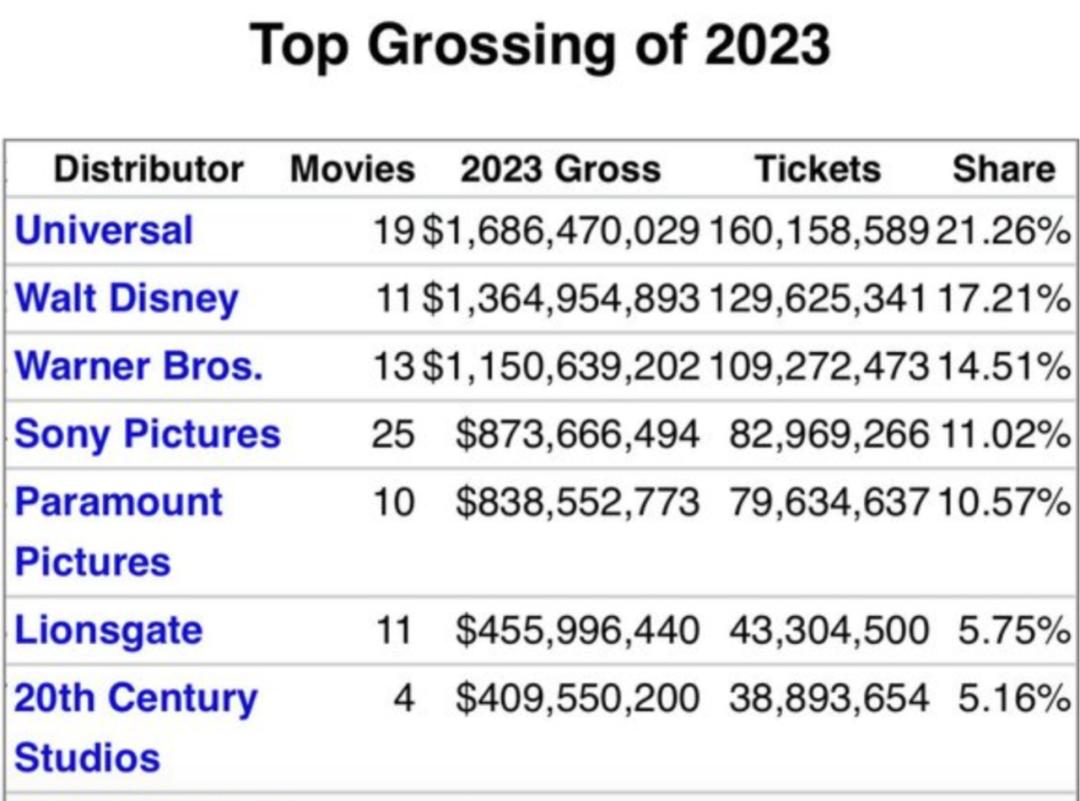This screenshot has width=1080, height=801.
Task: Click Paramount's gross of $838,552,773
Action: [x=577, y=502]
